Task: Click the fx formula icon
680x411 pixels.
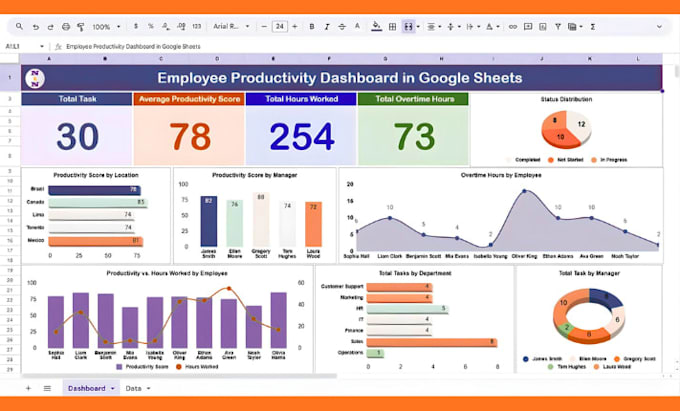Action: pyautogui.click(x=58, y=46)
